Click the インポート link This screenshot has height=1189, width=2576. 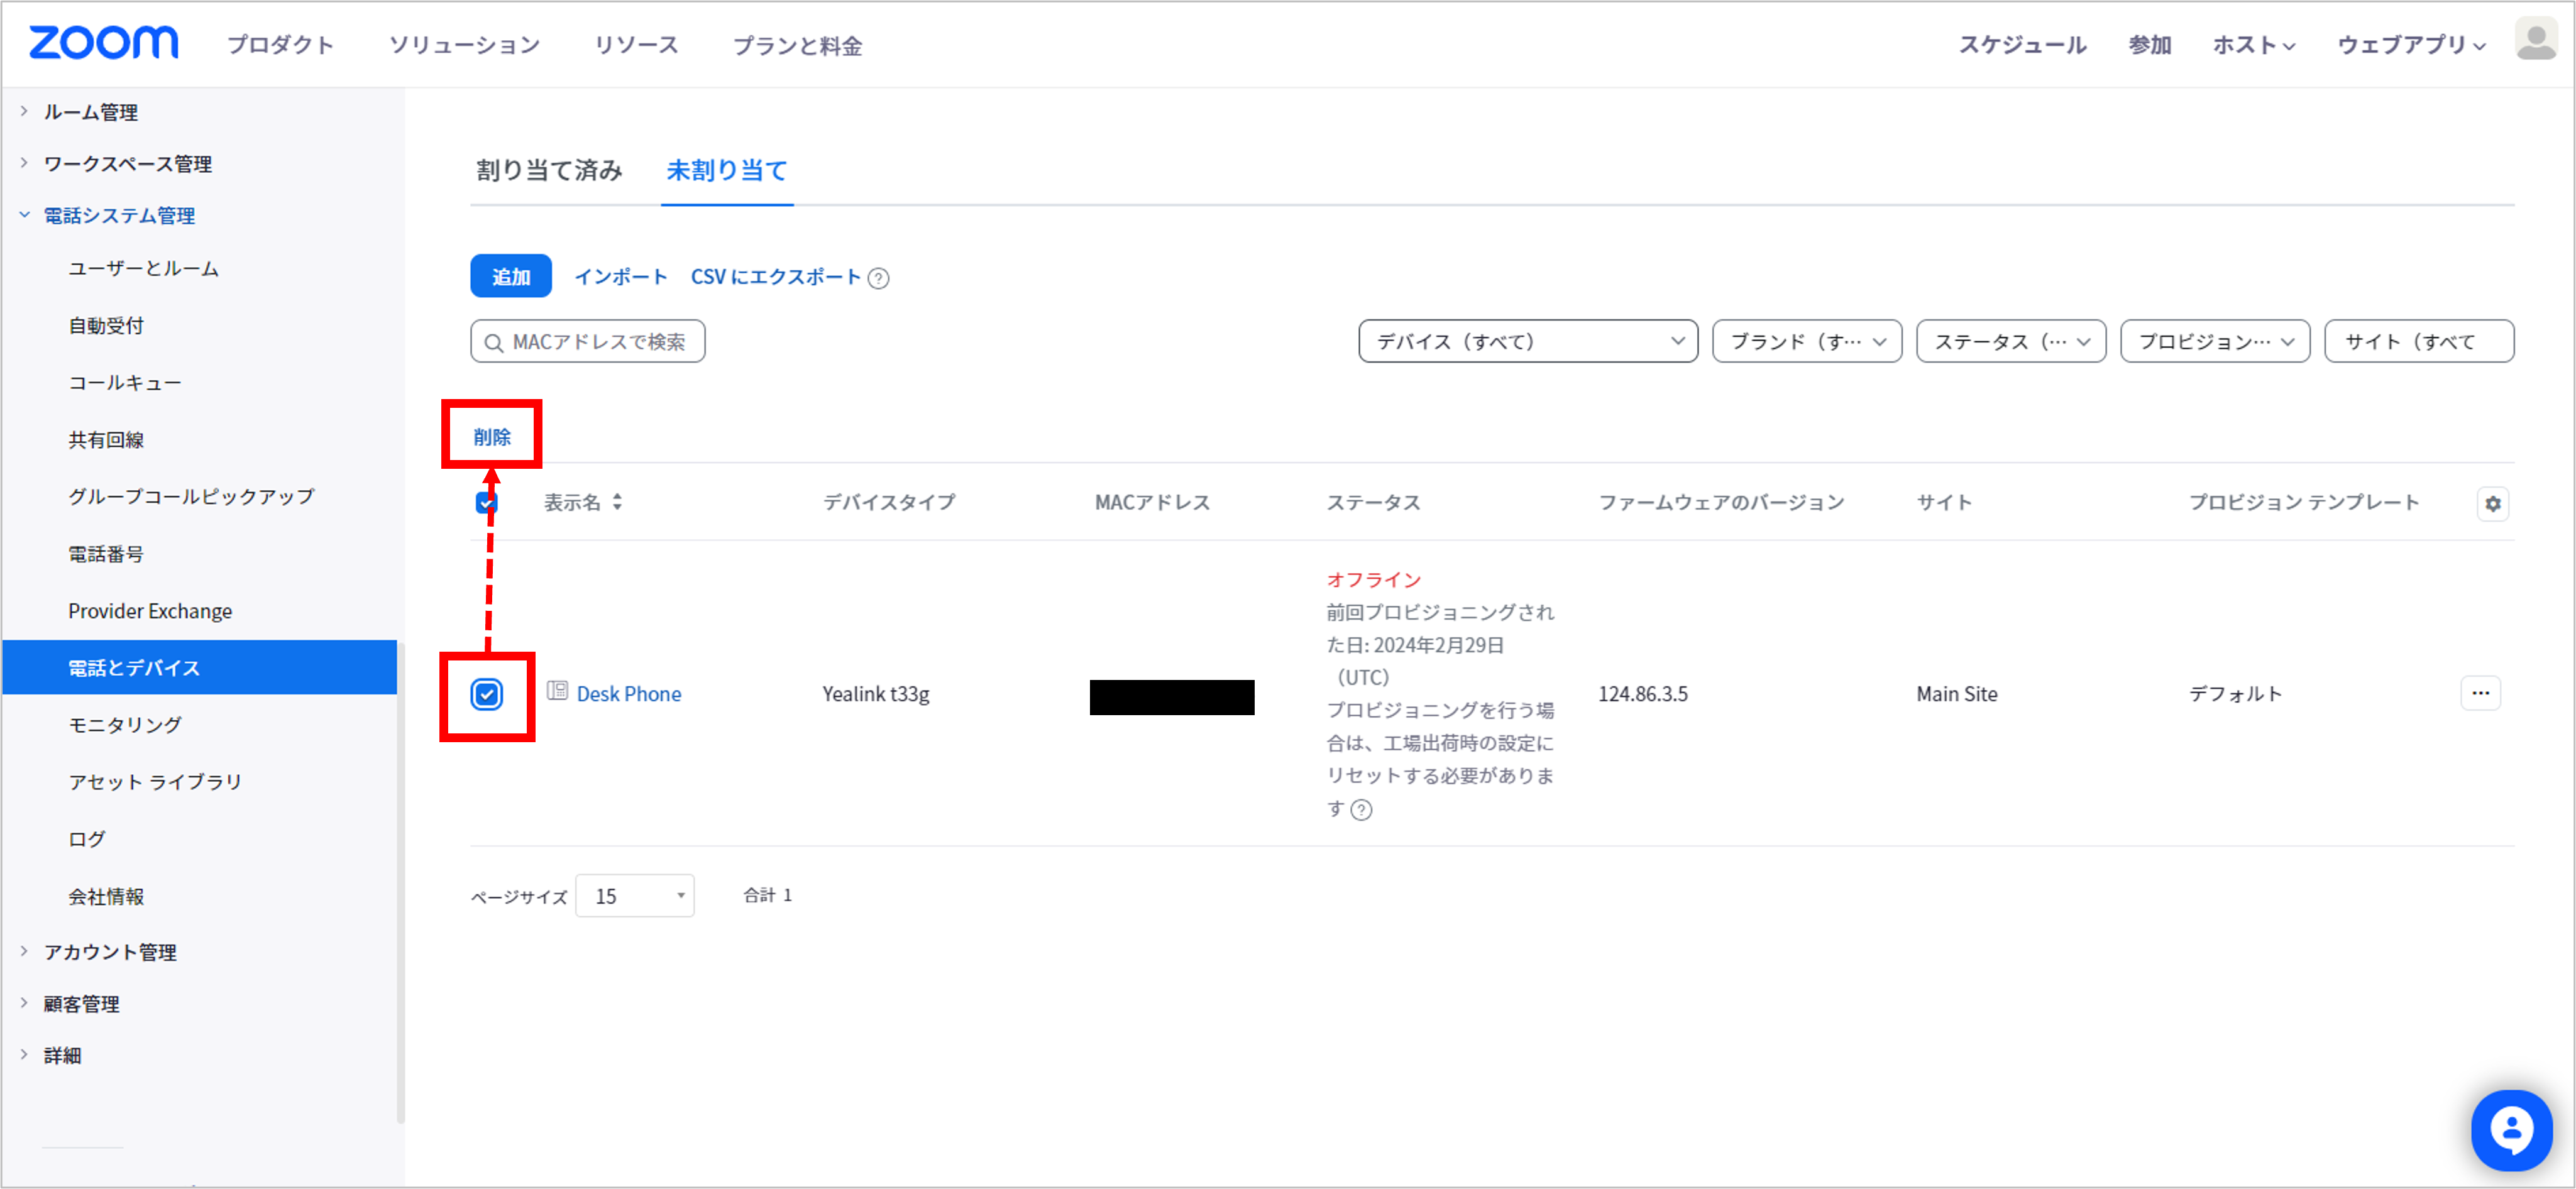[x=620, y=277]
